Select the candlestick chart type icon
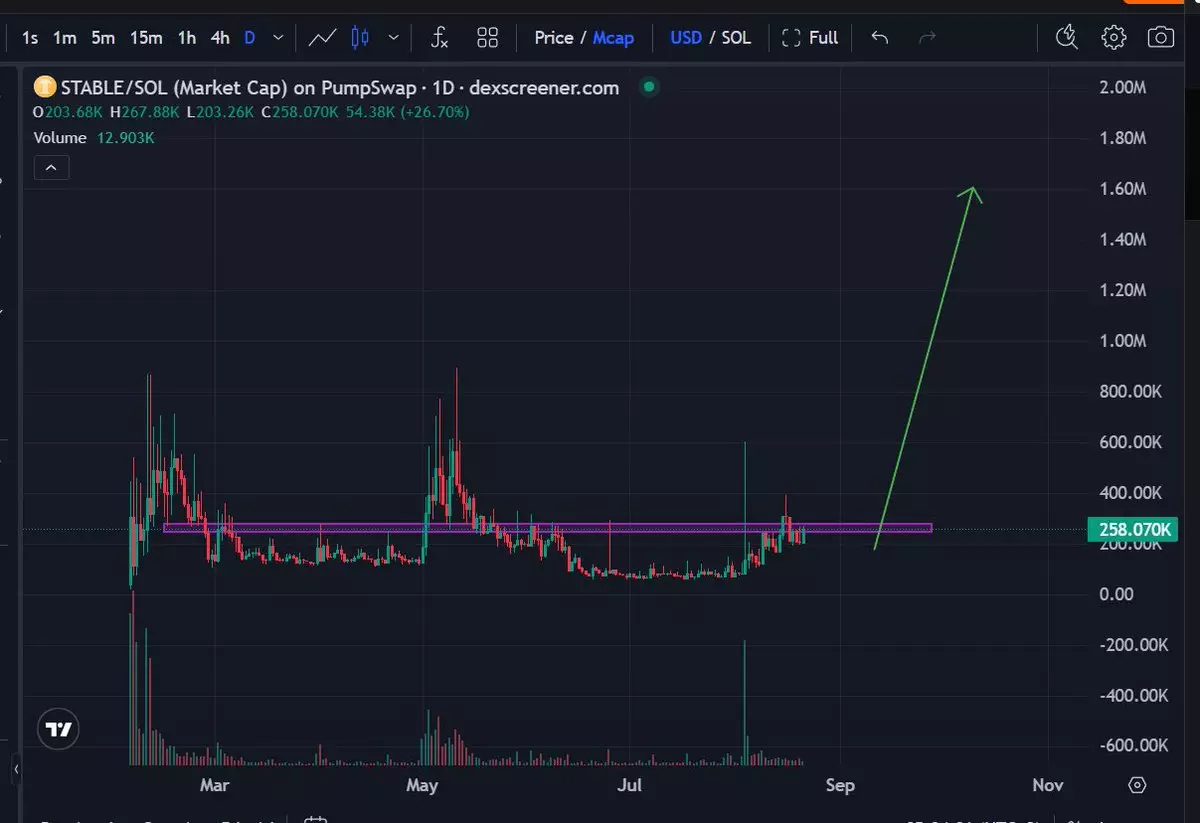 361,38
